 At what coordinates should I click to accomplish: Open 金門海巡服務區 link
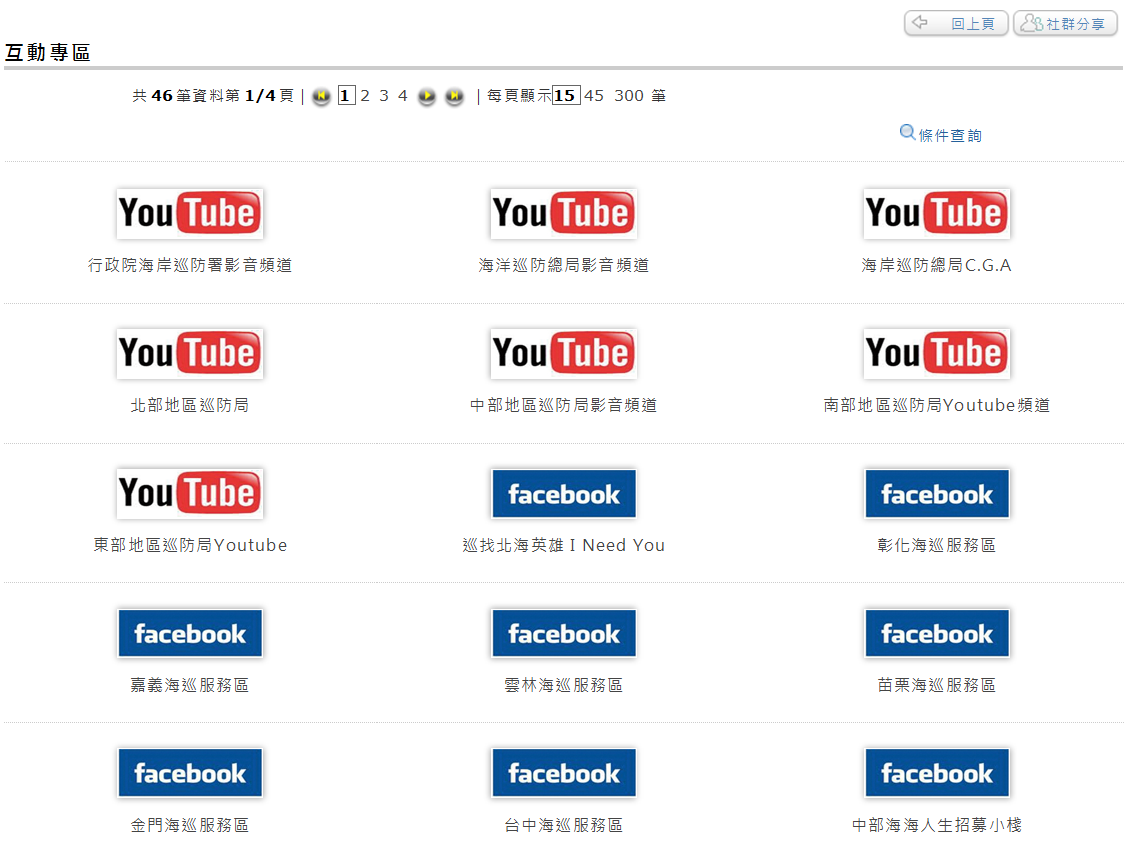point(190,825)
